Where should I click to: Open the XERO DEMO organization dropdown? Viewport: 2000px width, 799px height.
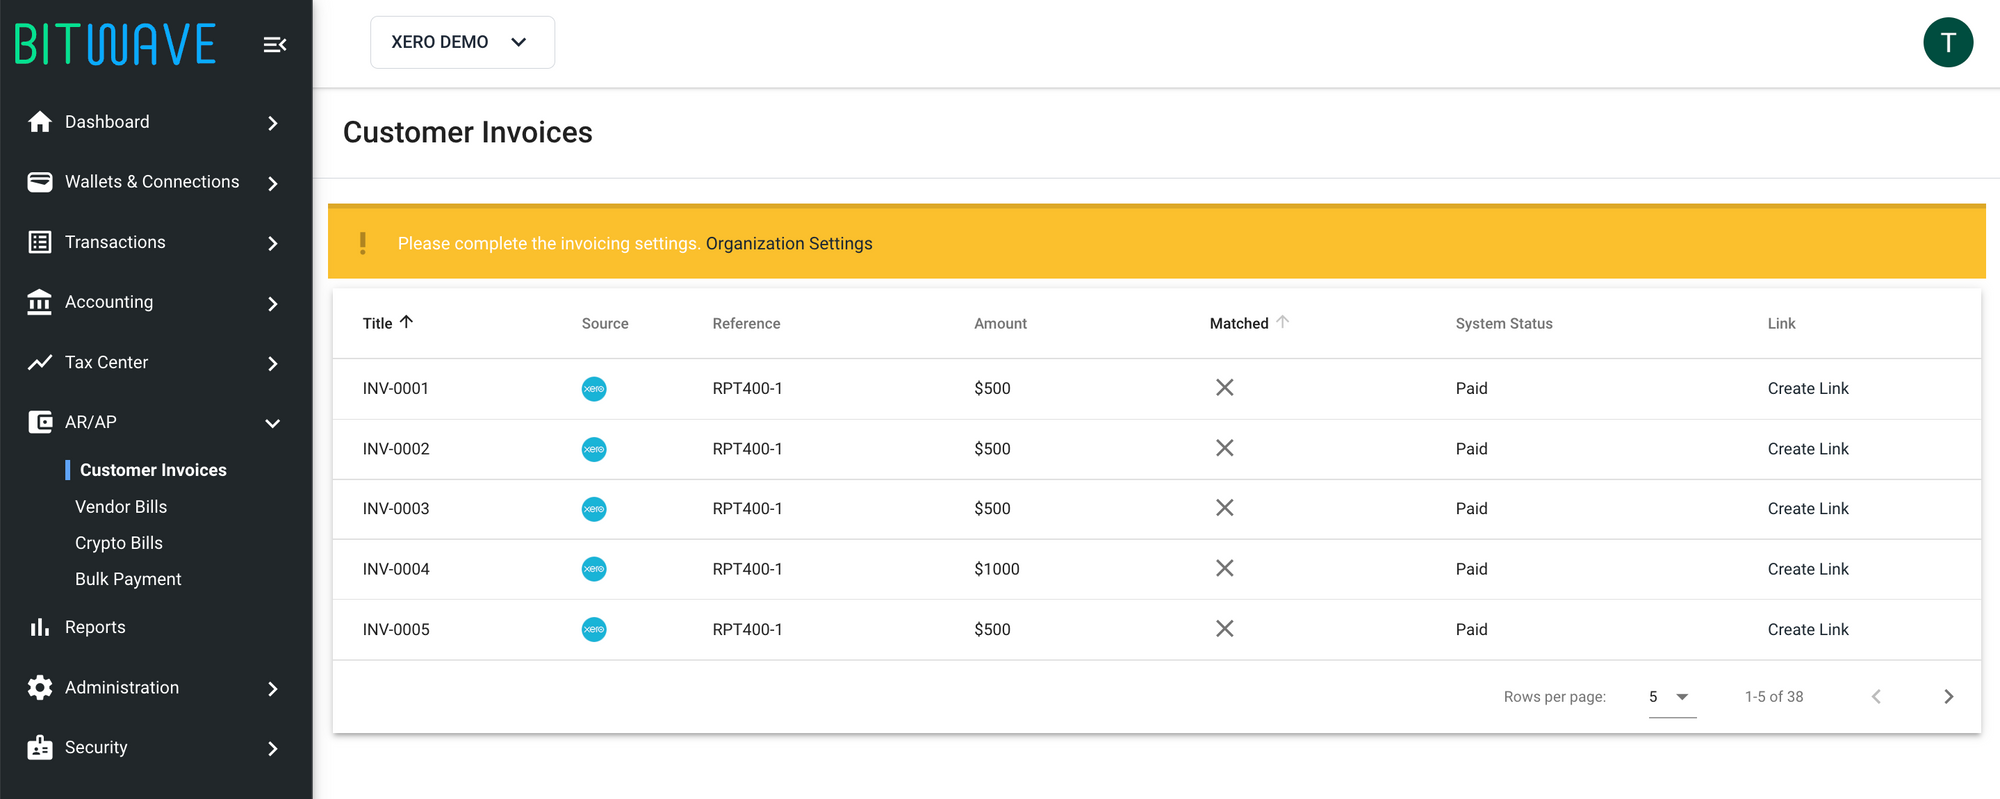[462, 42]
